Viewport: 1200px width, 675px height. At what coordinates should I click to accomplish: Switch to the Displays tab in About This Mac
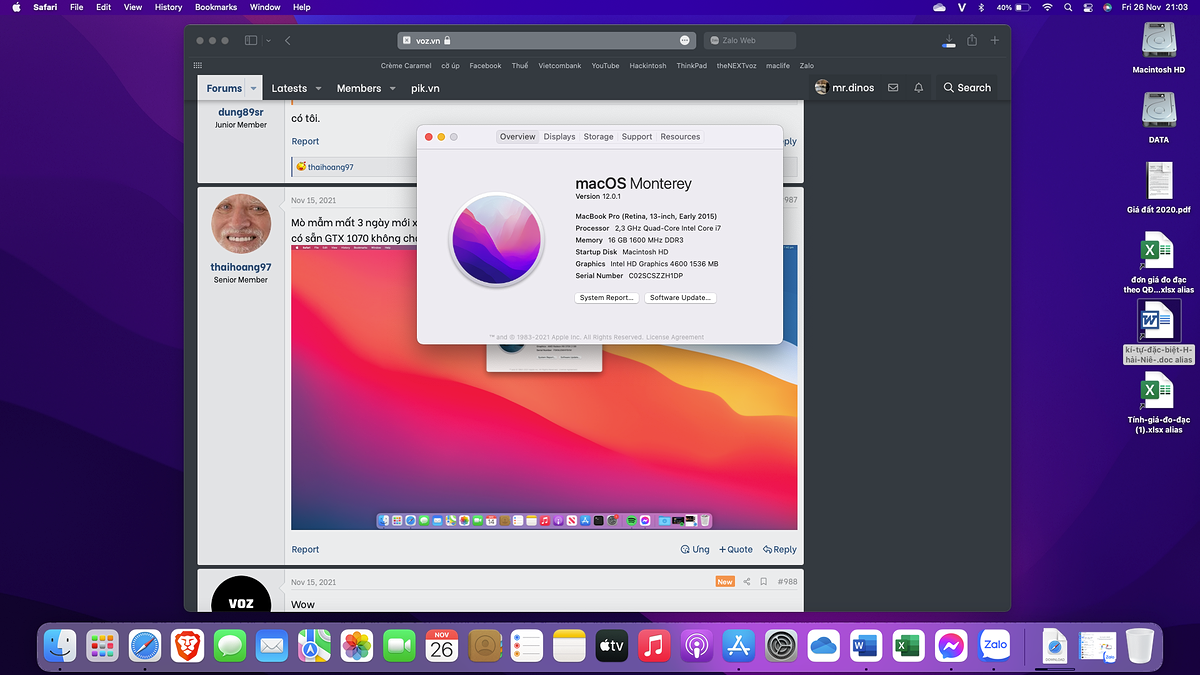tap(559, 137)
